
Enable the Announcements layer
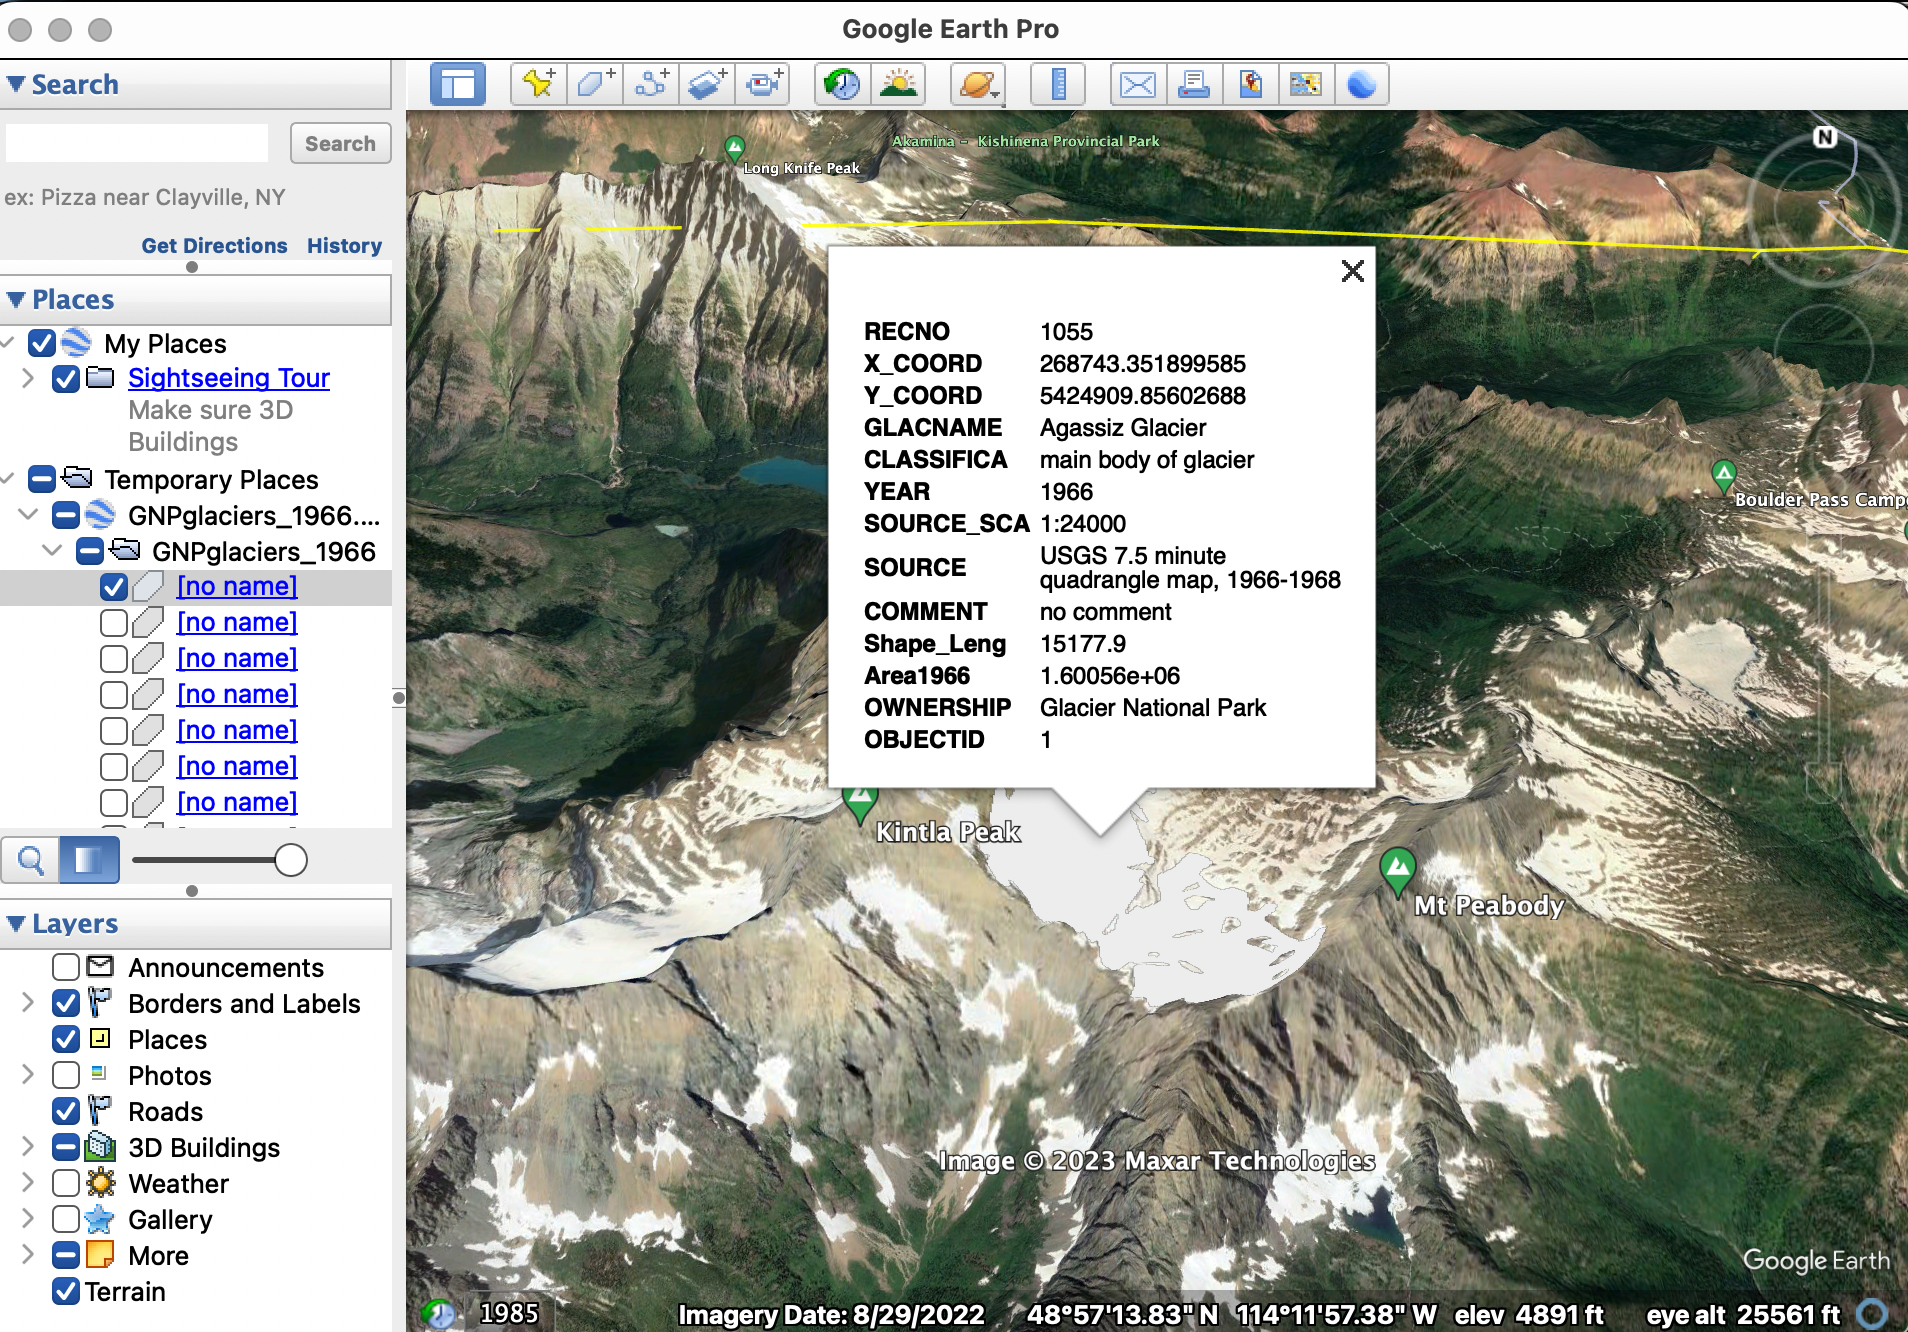pos(66,967)
